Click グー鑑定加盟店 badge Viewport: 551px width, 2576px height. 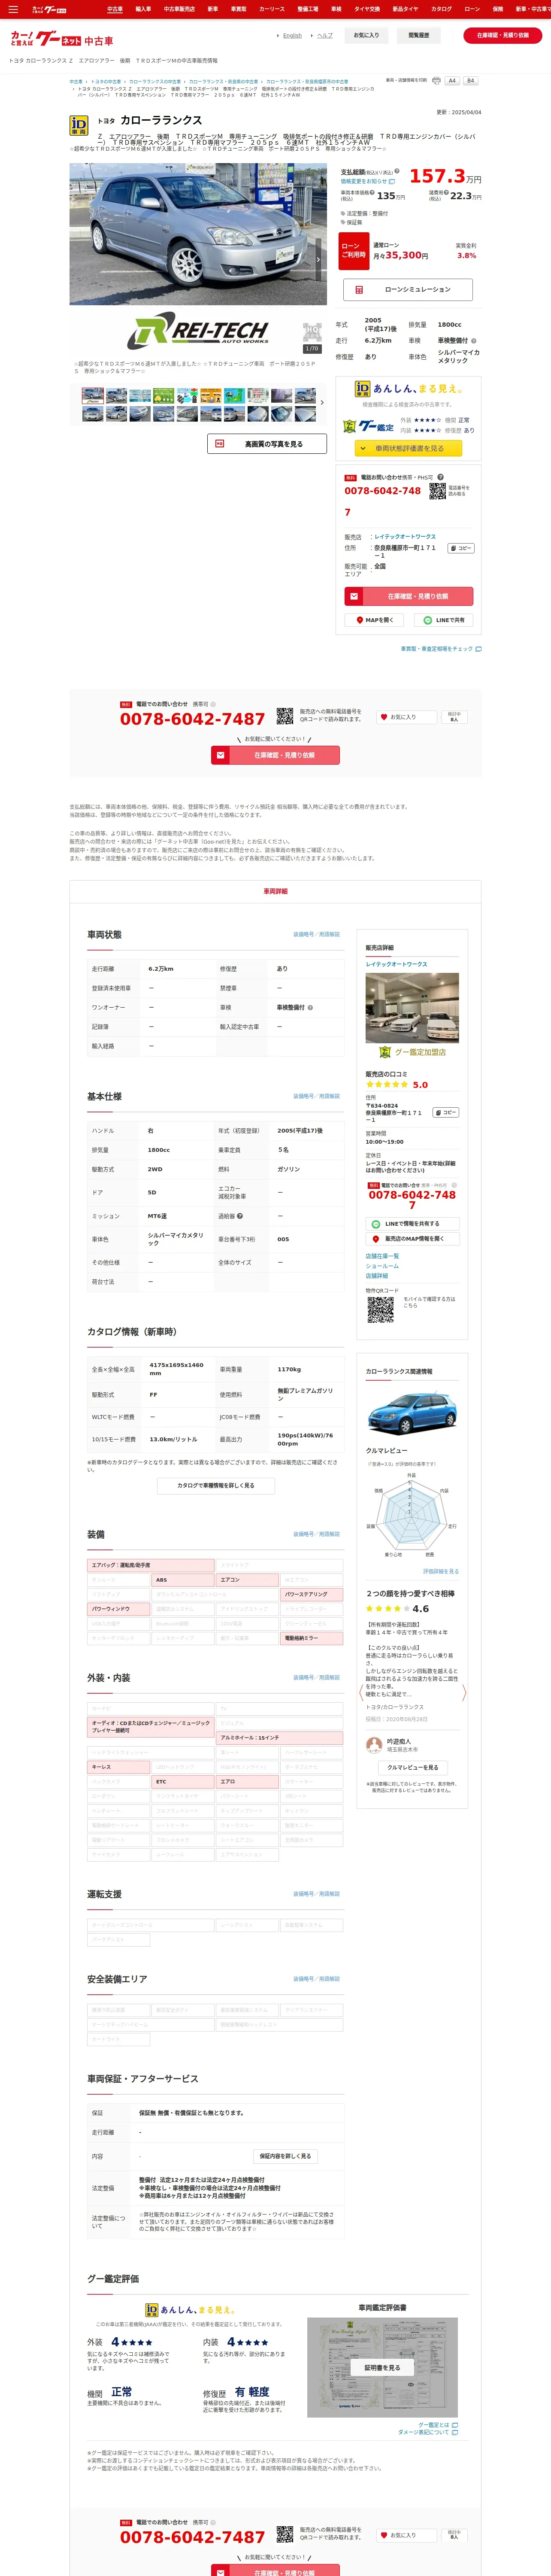point(412,1052)
